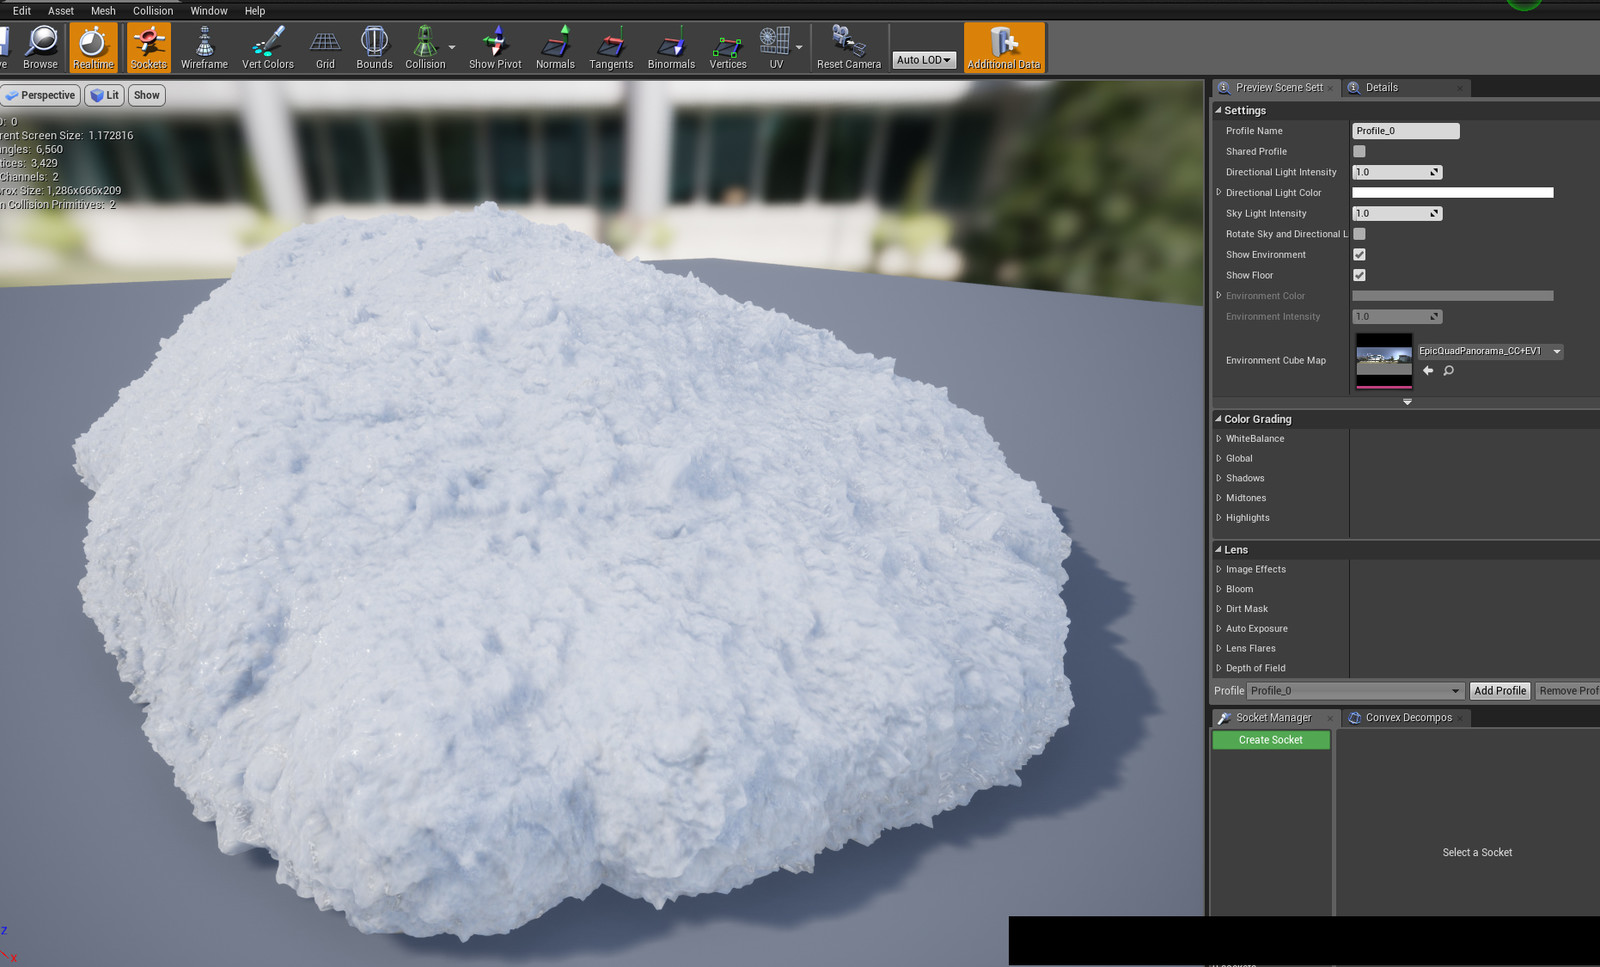Click the Profile Name input field
Screen dimensions: 1600x967
coord(1405,131)
